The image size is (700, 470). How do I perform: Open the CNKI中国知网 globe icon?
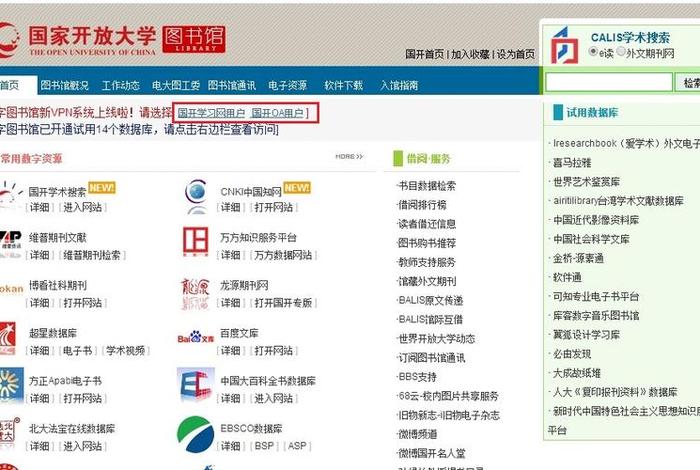[196, 196]
